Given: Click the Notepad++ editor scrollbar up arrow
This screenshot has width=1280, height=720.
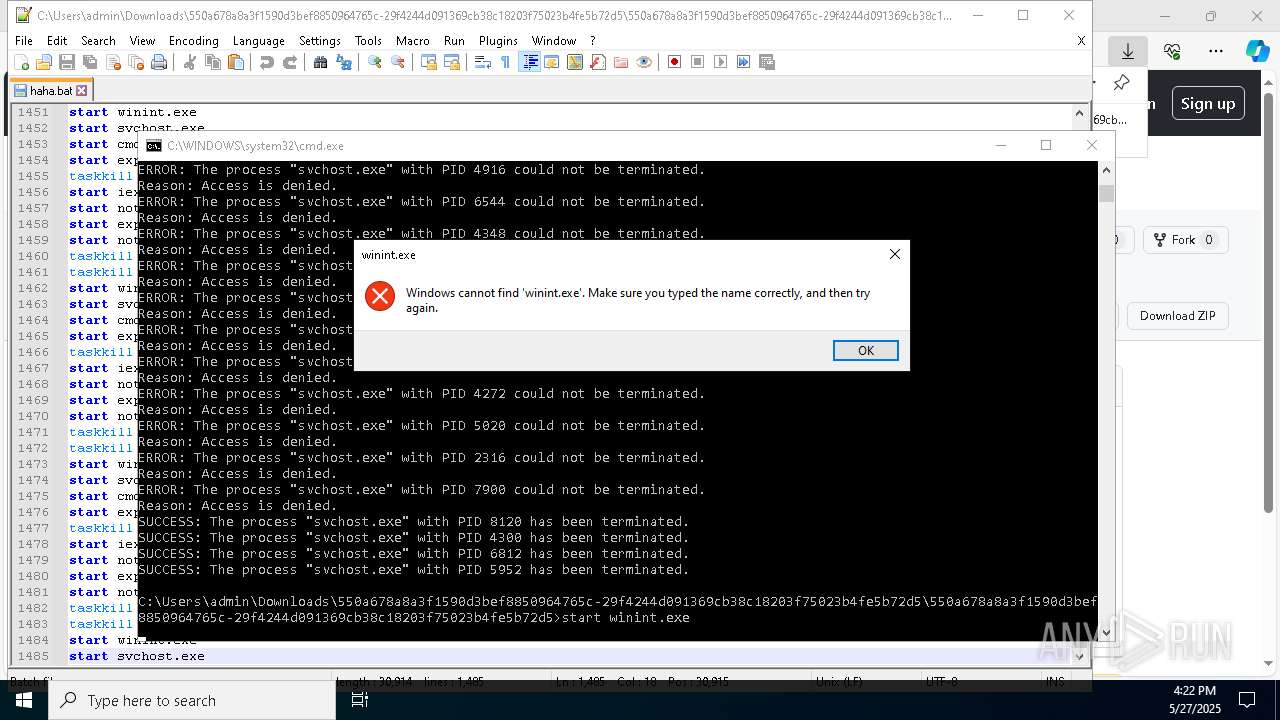Looking at the screenshot, I should [1079, 113].
